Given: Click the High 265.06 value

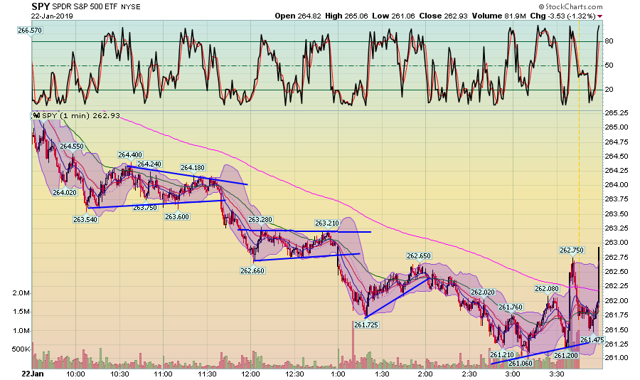Looking at the screenshot, I should [346, 16].
